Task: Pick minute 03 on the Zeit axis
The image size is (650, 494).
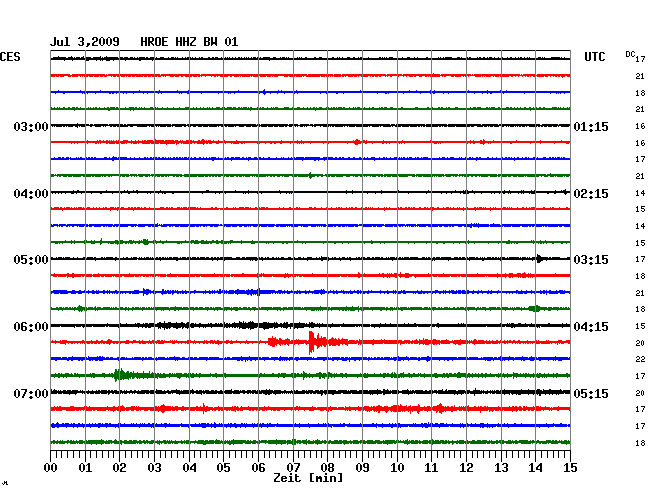Action: 154,468
